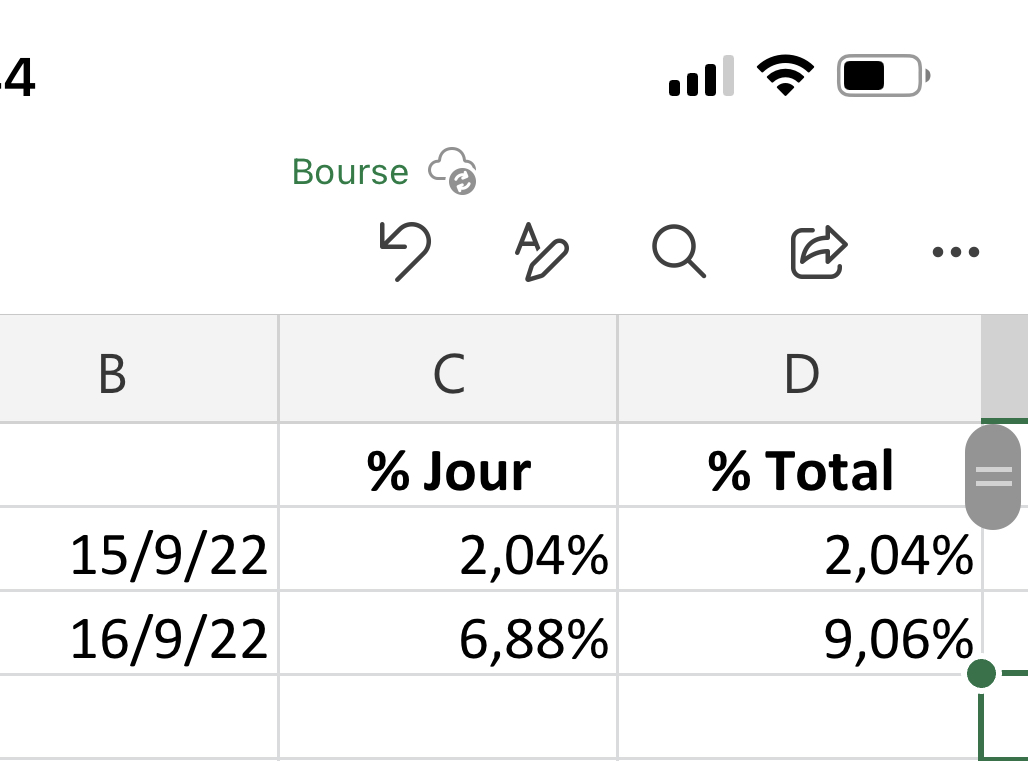1028x761 pixels.
Task: Select column D header
Action: click(x=801, y=374)
